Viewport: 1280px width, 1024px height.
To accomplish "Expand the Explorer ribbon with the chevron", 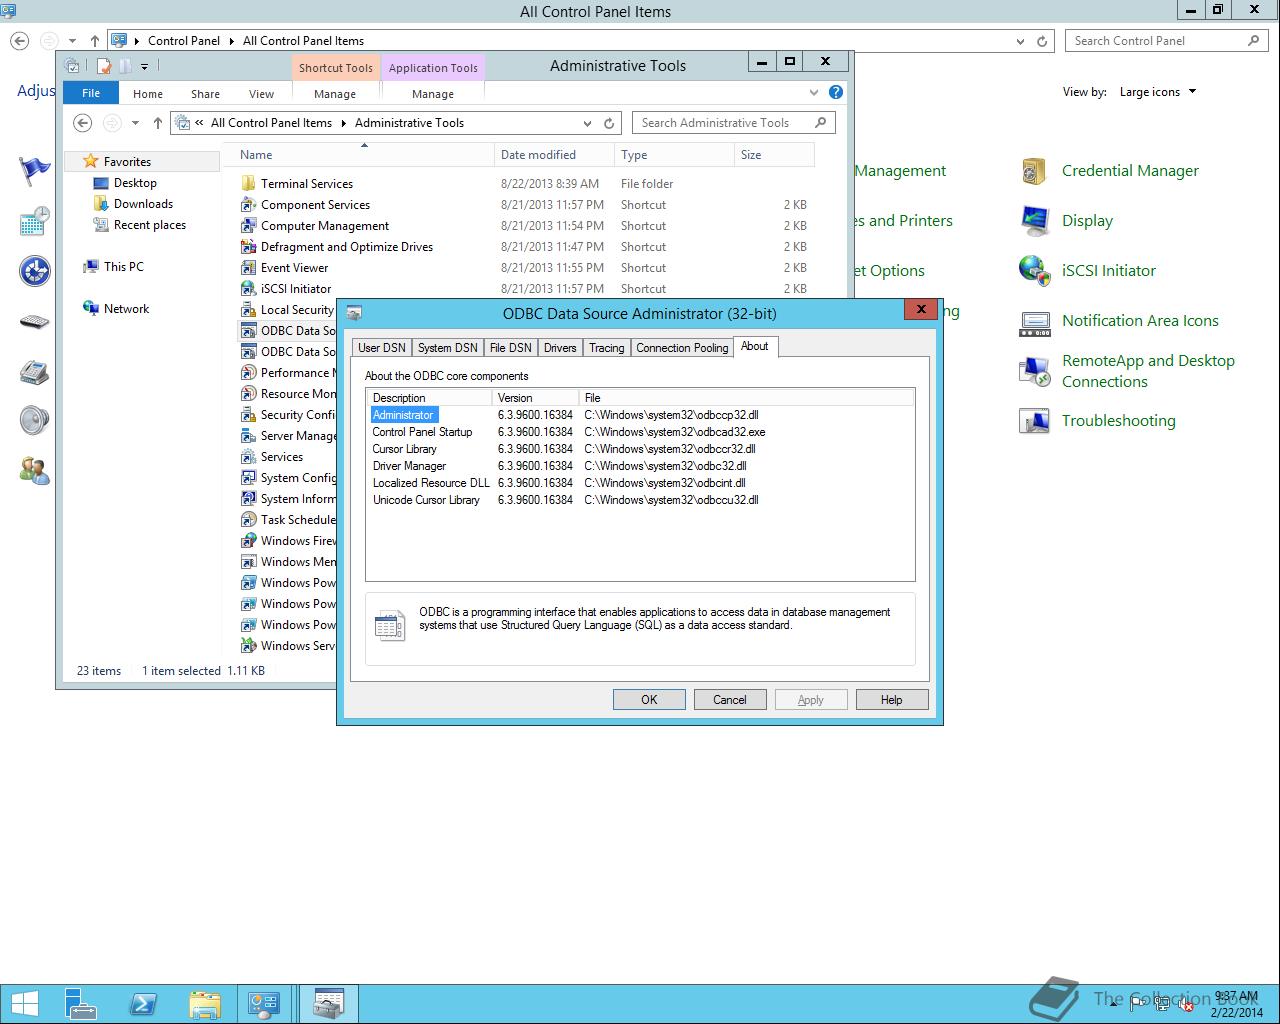I will tap(814, 93).
